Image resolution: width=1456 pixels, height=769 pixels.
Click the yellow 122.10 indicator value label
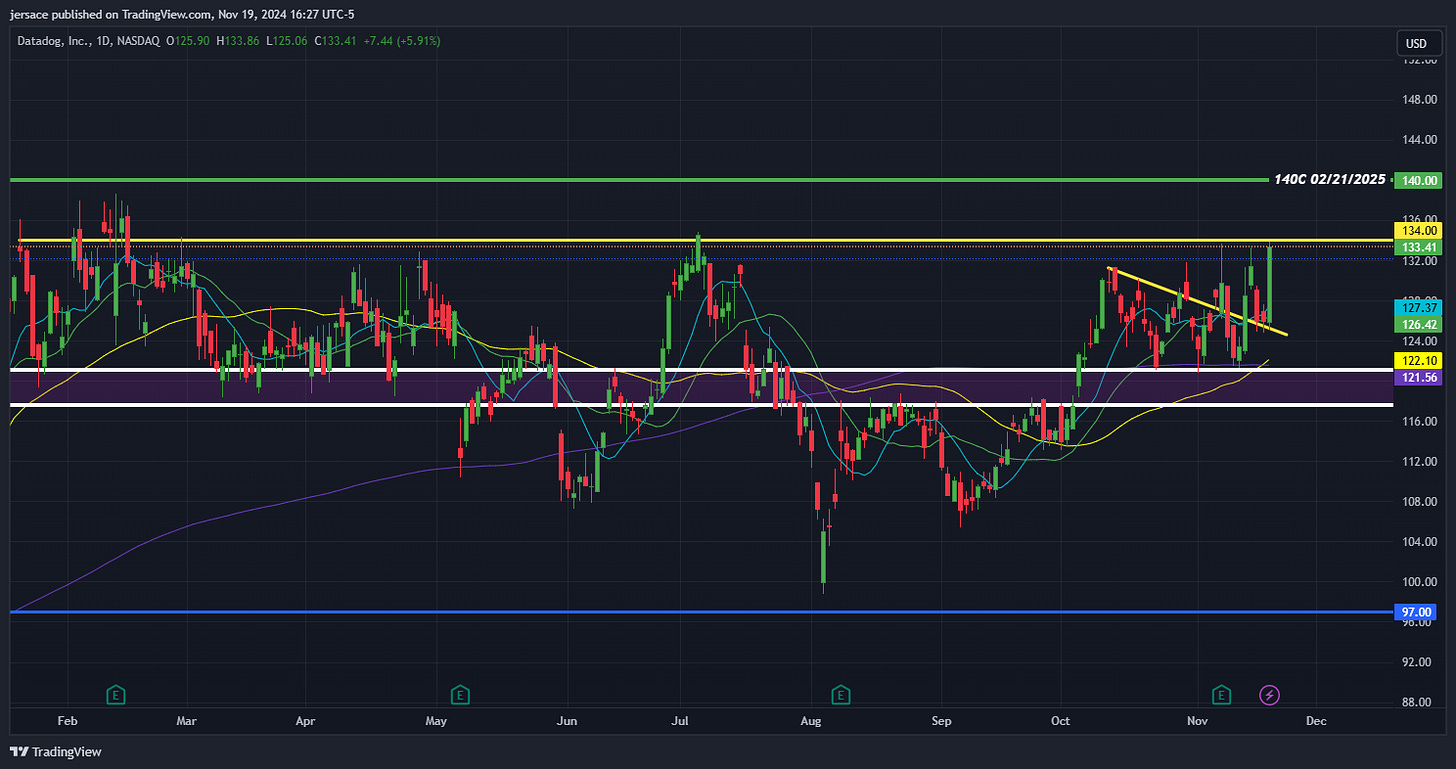1420,360
